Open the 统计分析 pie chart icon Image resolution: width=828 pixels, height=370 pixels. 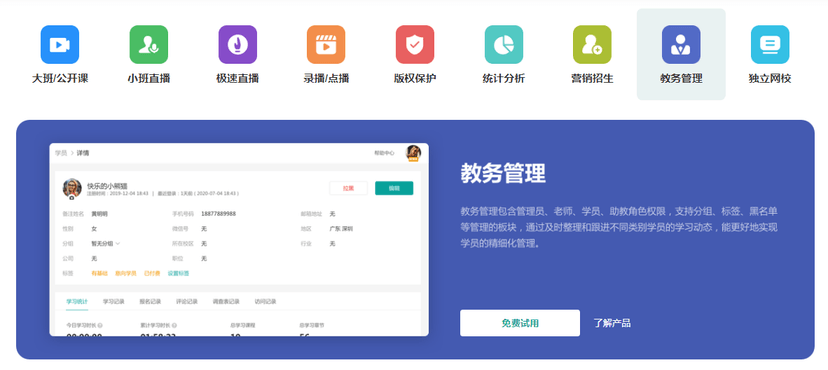504,44
